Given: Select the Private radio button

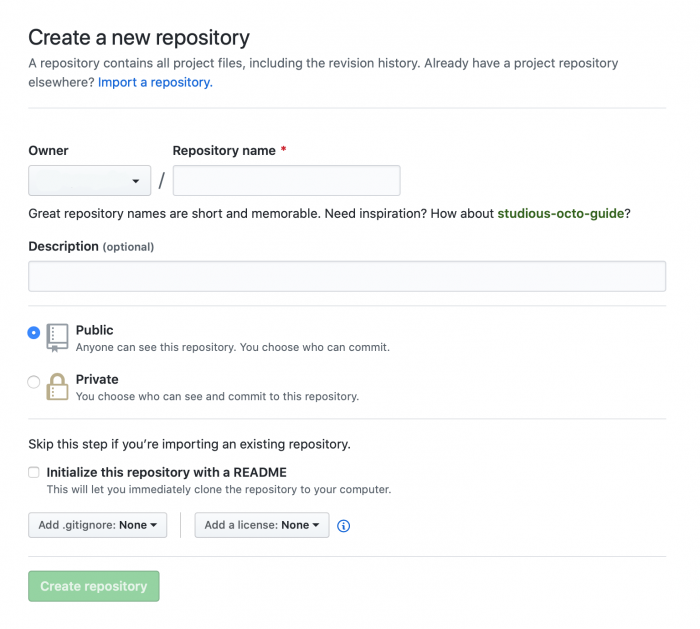Looking at the screenshot, I should coord(33,382).
